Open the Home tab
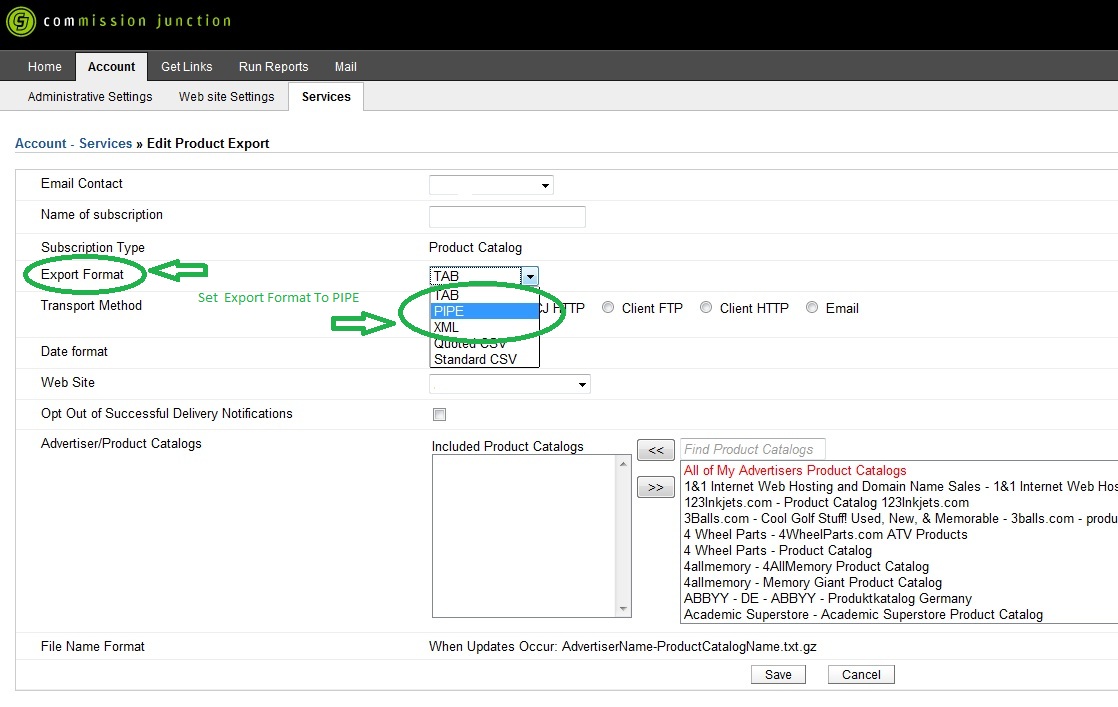 pyautogui.click(x=44, y=66)
